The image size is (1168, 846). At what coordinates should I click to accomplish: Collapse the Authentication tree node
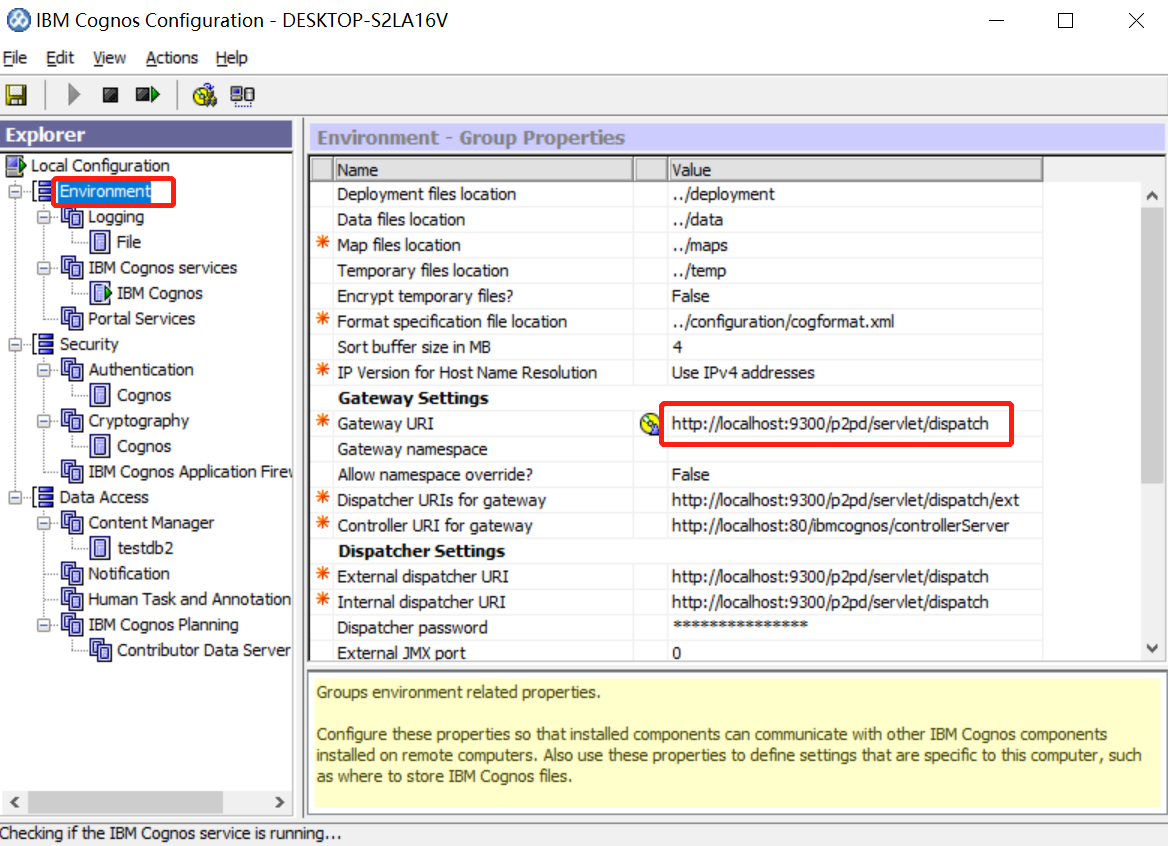[x=44, y=369]
